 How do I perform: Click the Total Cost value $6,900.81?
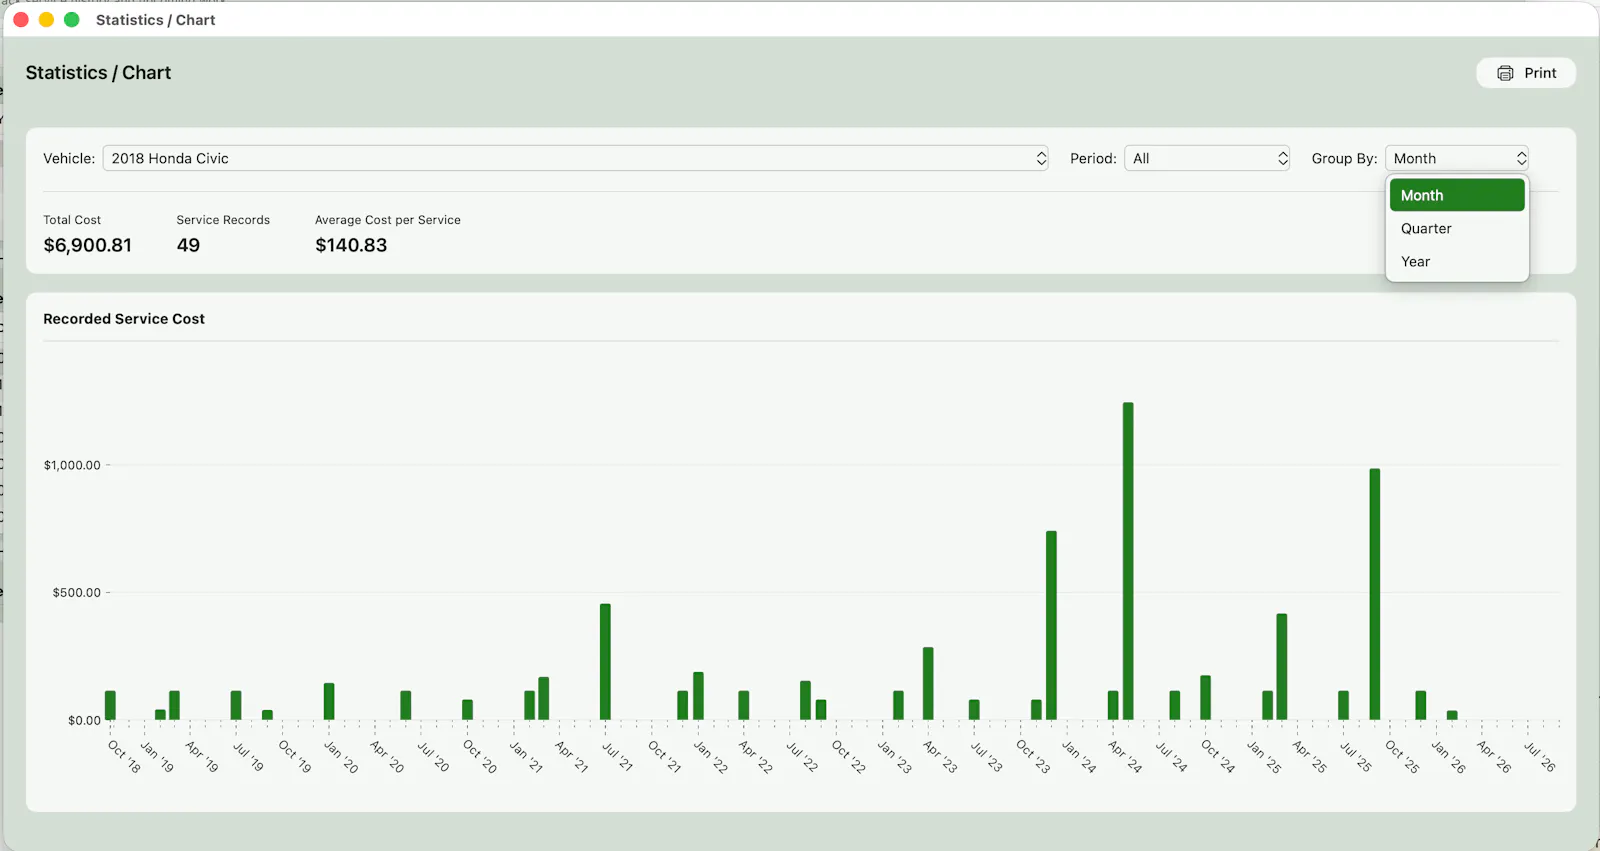tap(88, 245)
